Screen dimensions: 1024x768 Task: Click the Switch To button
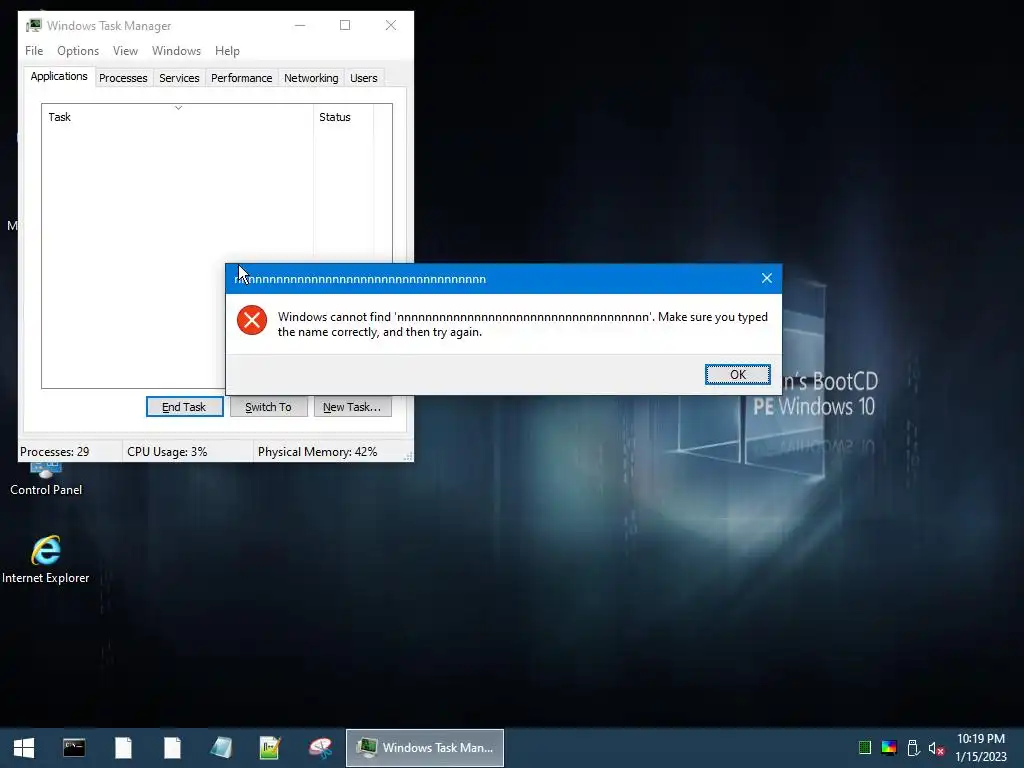(268, 407)
